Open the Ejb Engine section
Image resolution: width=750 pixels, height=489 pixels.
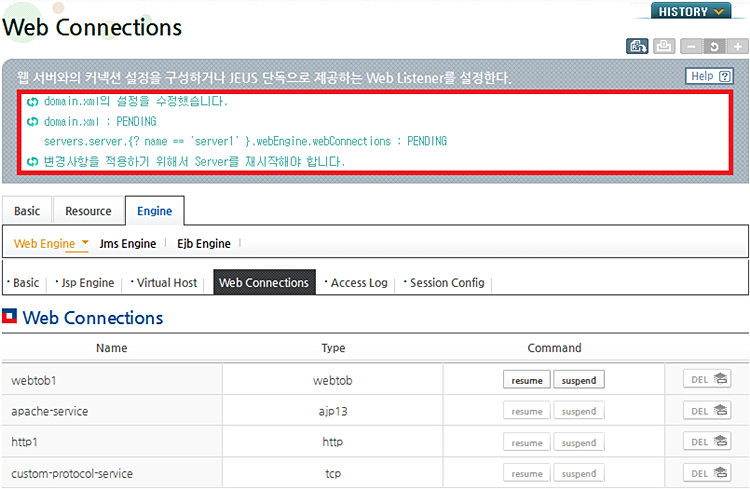[x=204, y=244]
